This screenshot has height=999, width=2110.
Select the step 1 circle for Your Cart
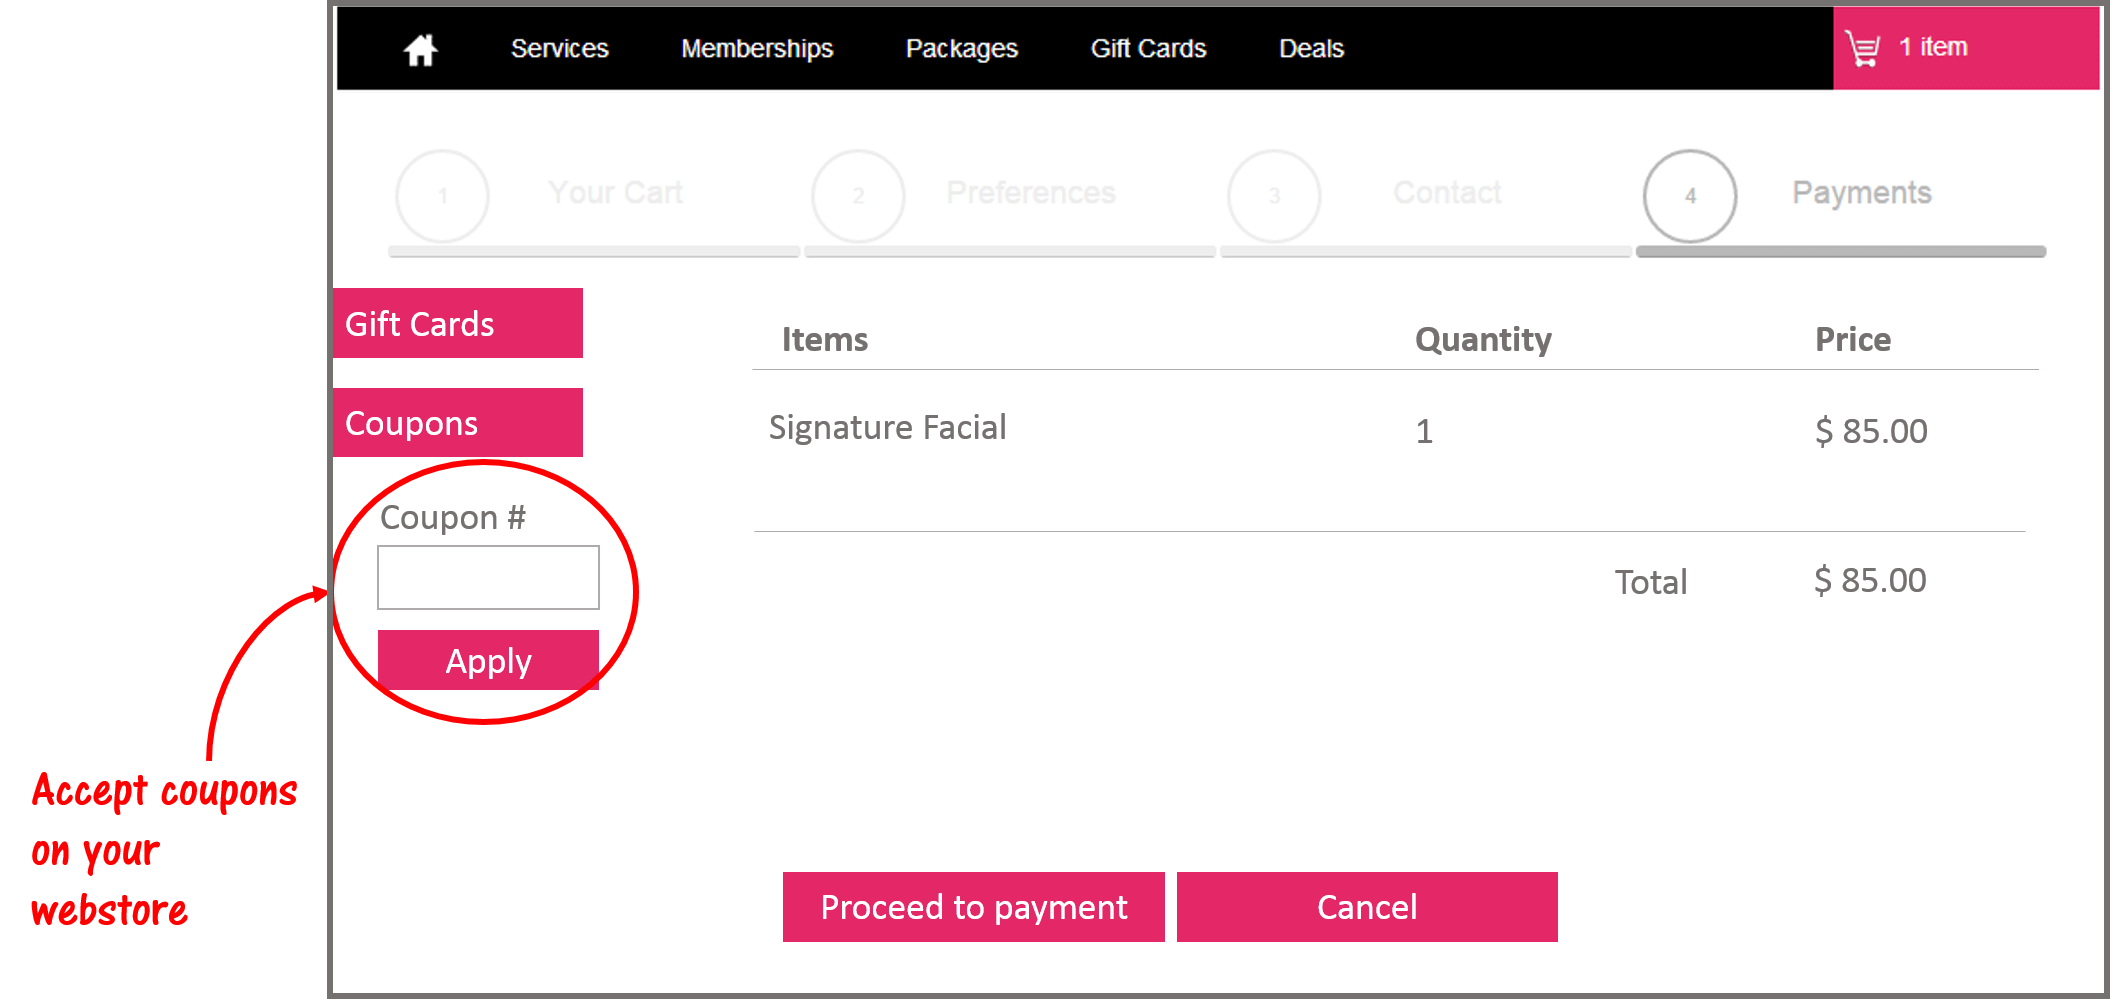tap(441, 196)
